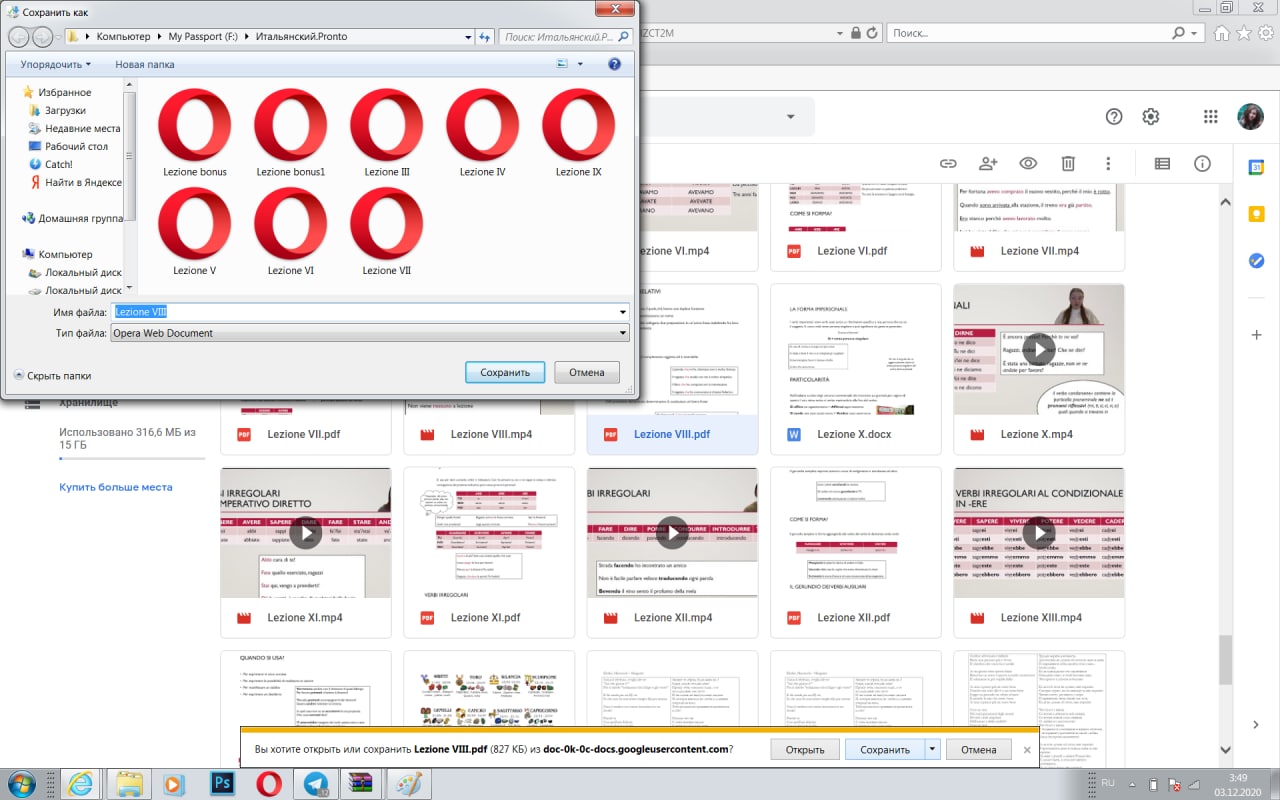
Task: Click the dialog search box Поиск
Action: click(x=564, y=37)
